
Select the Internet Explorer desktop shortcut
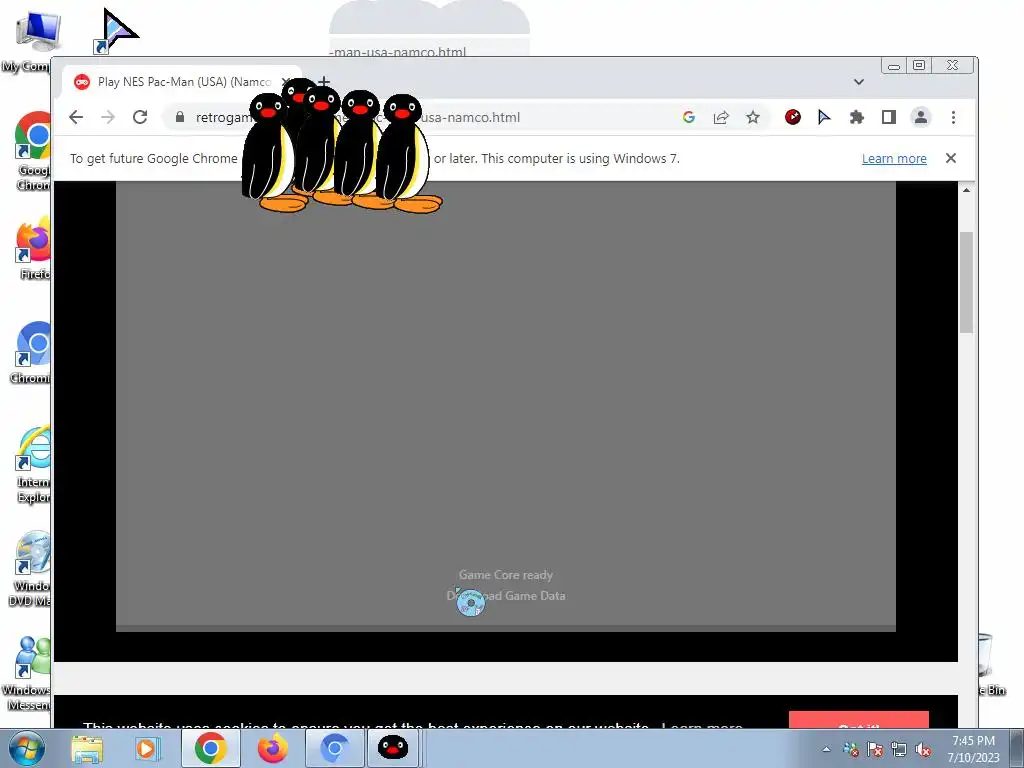point(33,465)
